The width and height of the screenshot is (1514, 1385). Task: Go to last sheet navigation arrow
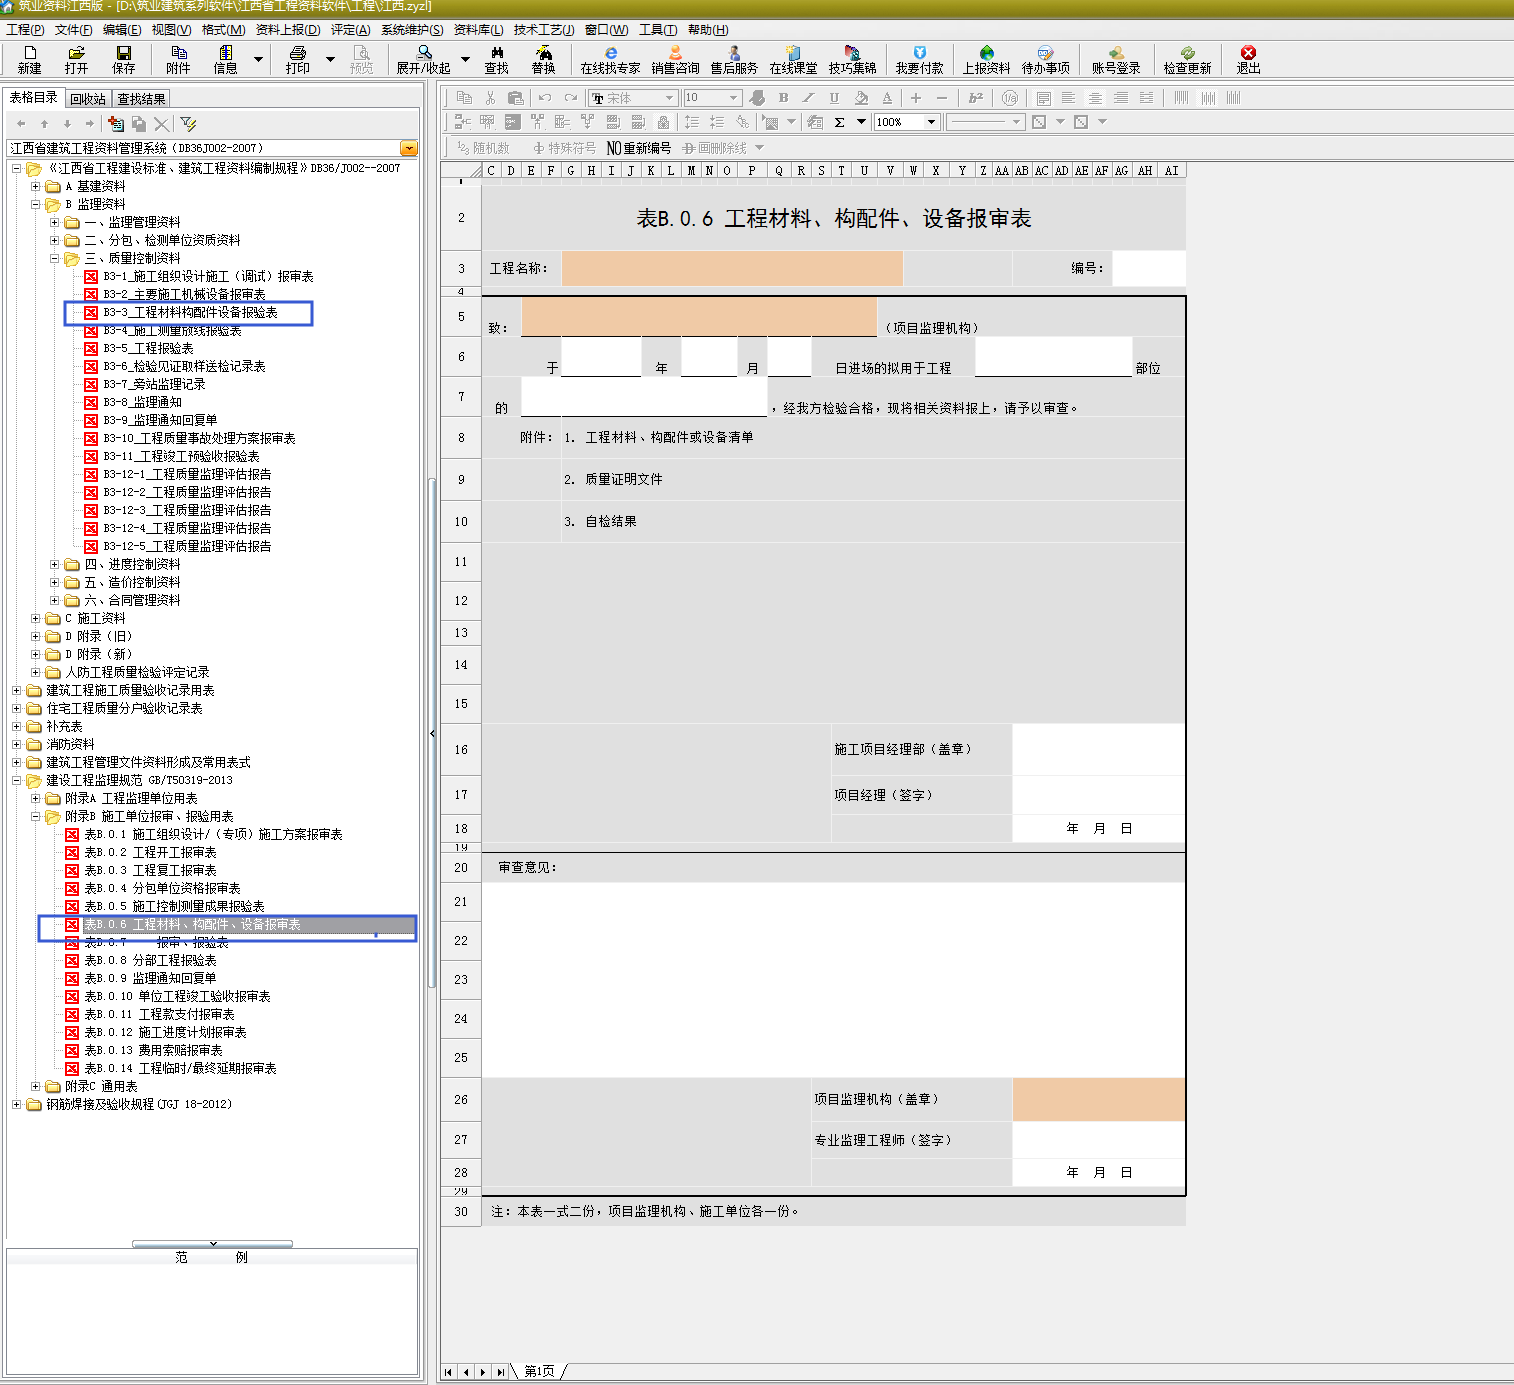[500, 1372]
